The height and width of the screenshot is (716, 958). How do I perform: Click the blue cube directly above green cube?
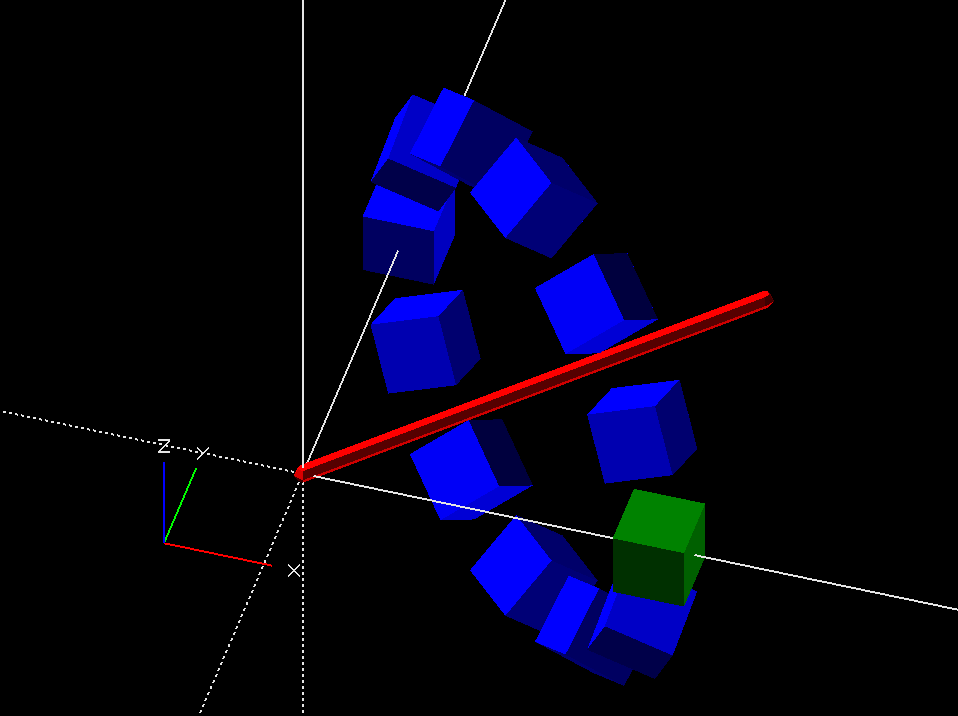click(640, 430)
